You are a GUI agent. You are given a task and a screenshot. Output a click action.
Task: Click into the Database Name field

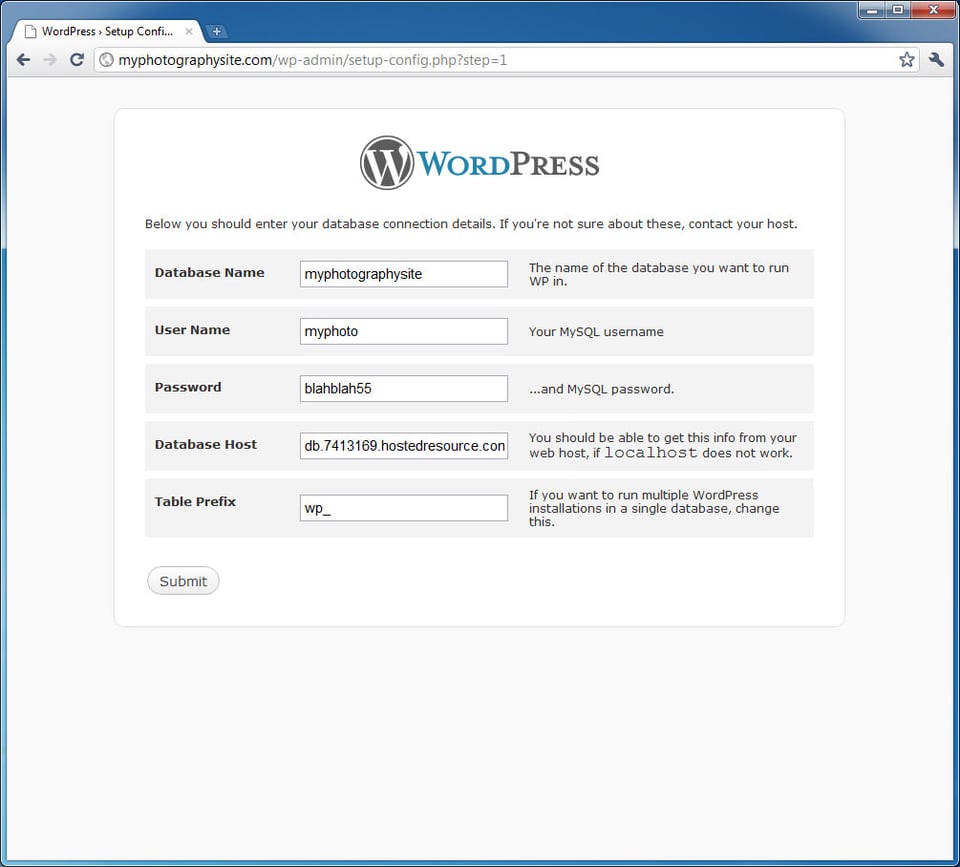(403, 274)
